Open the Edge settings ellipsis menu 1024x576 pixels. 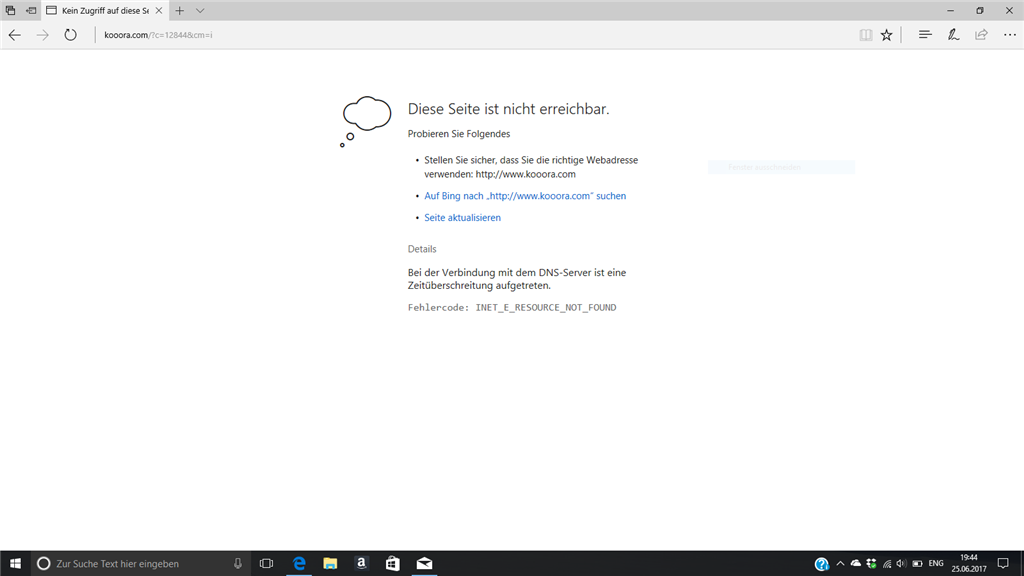(1010, 35)
